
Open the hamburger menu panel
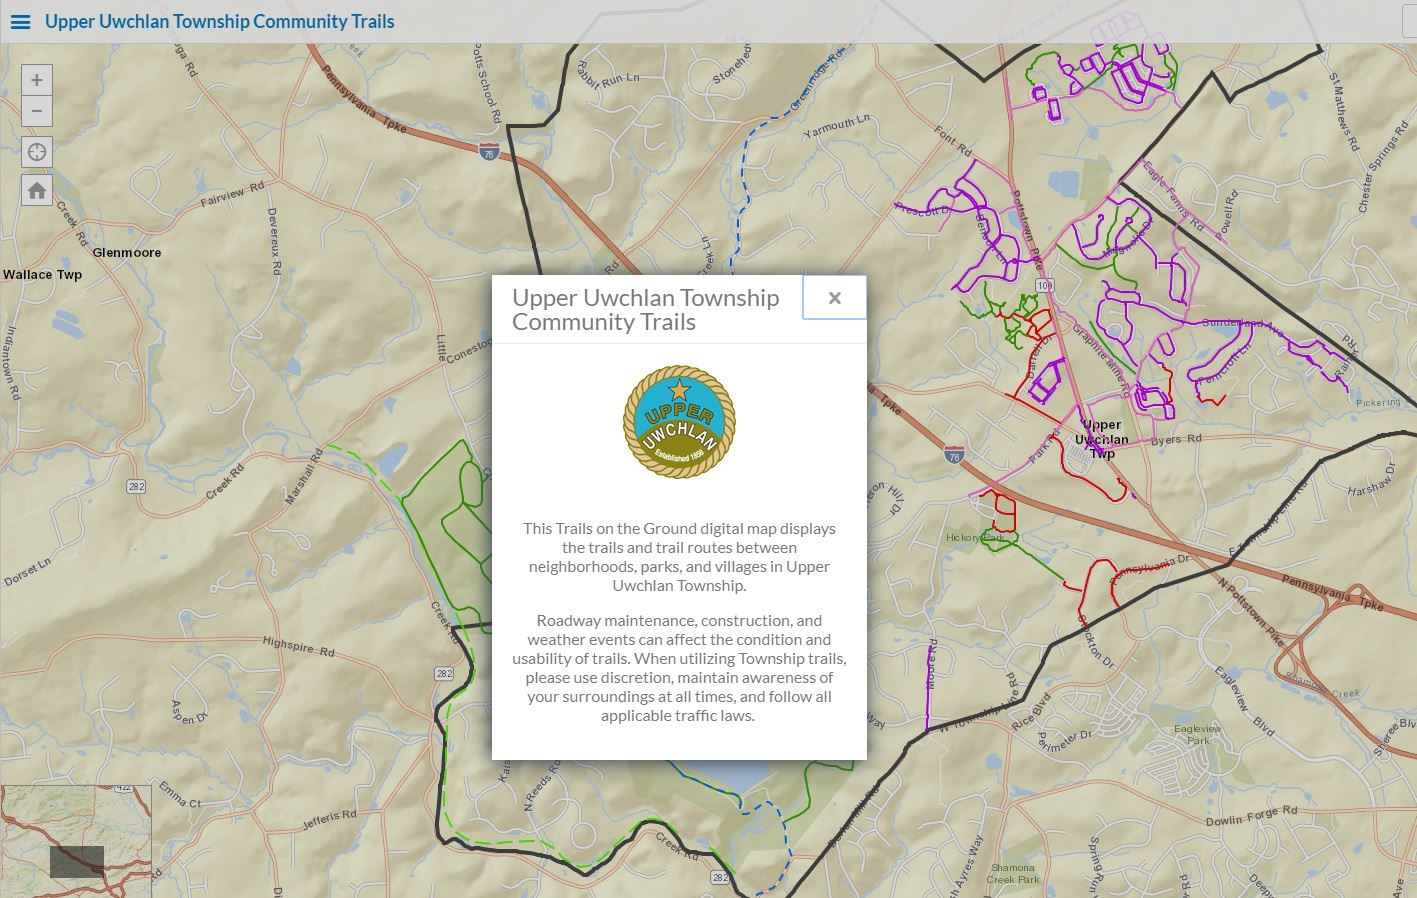point(20,21)
